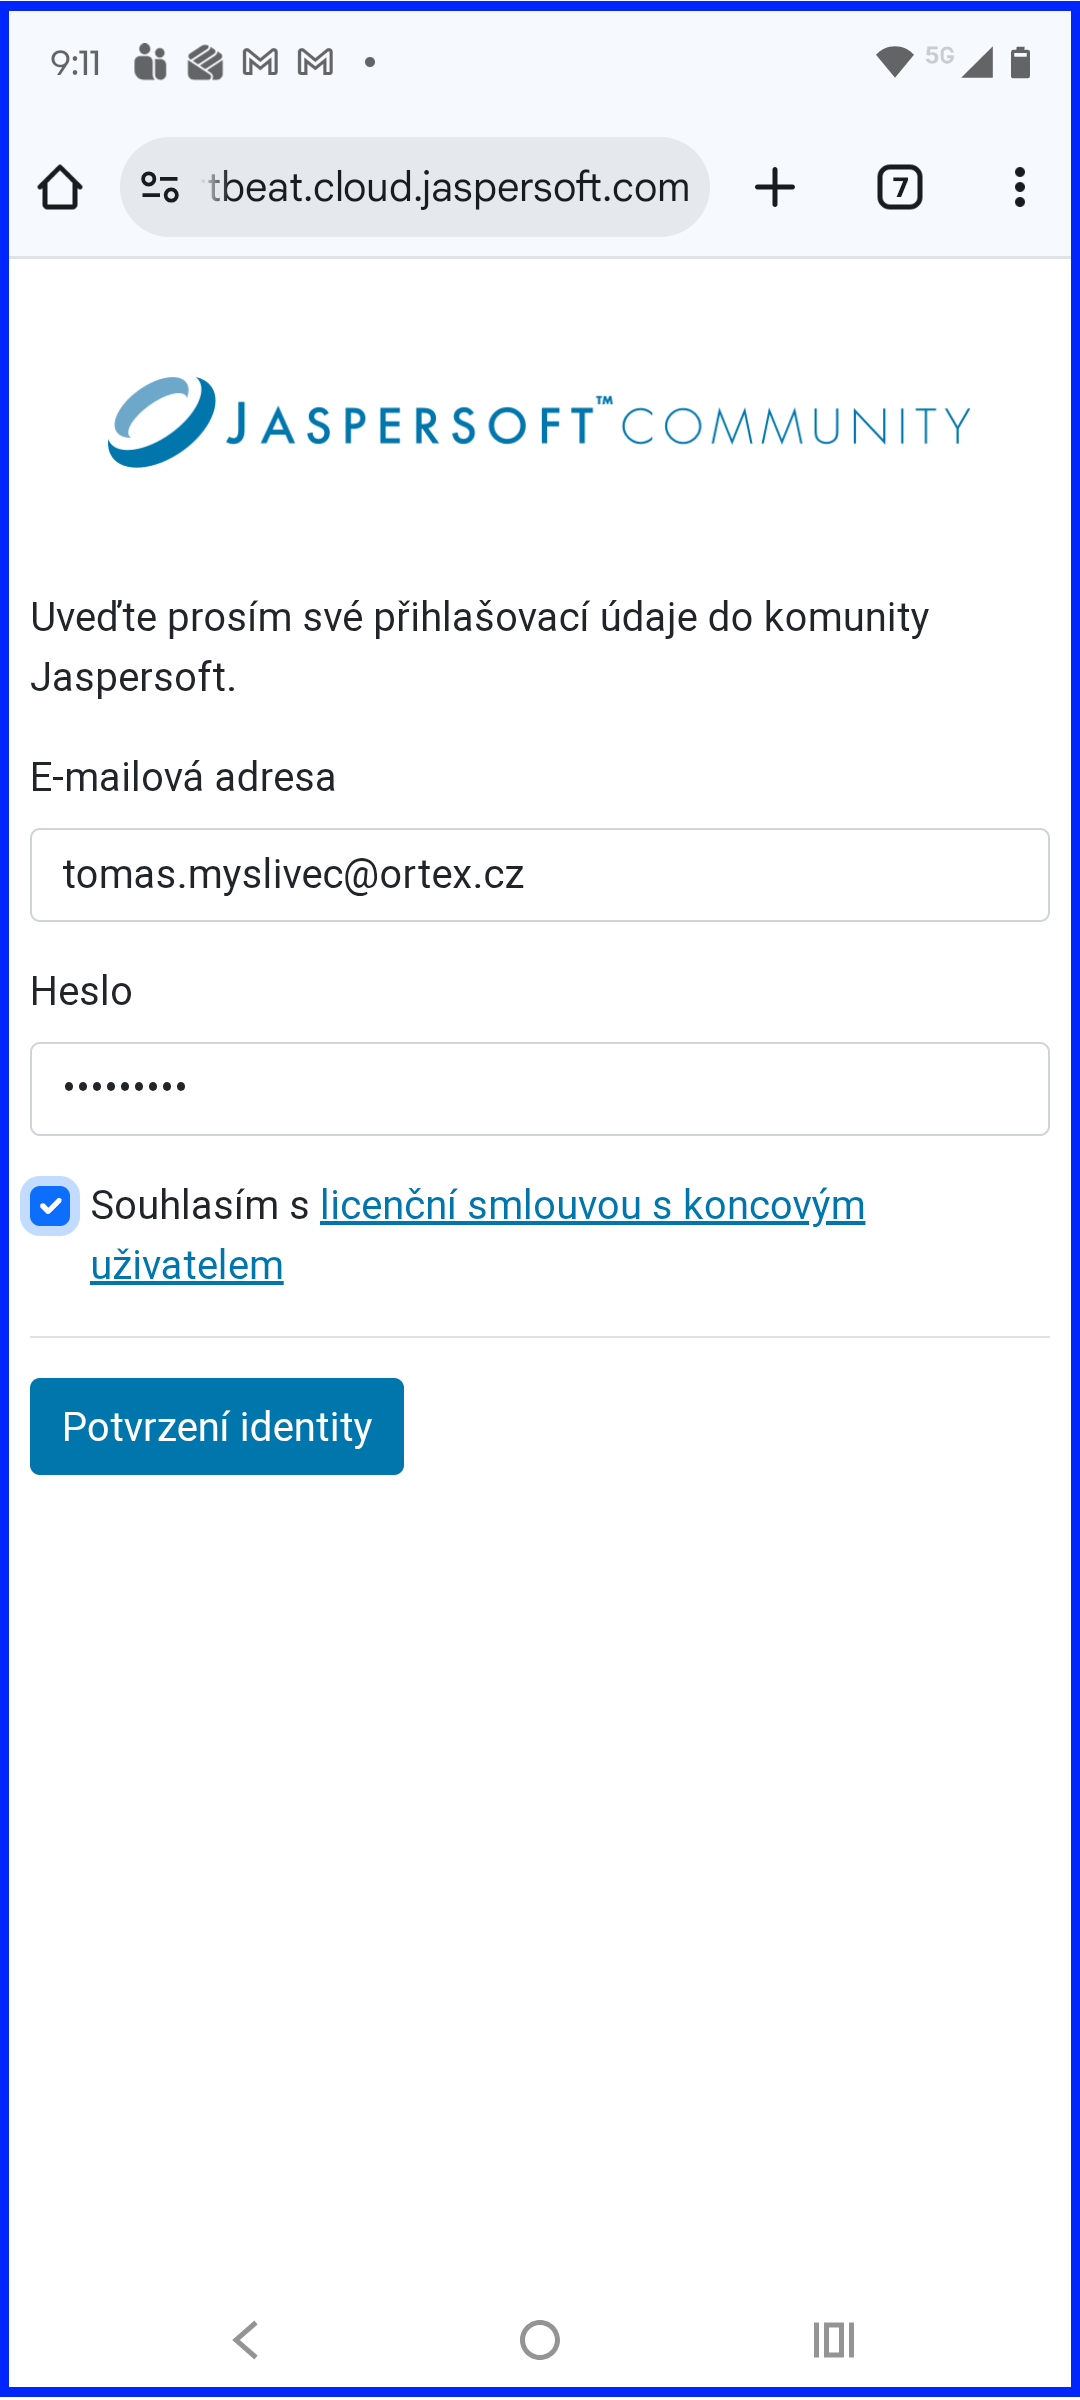Open the tab switcher showing 7 tabs
This screenshot has height=2400, width=1080.
[899, 188]
